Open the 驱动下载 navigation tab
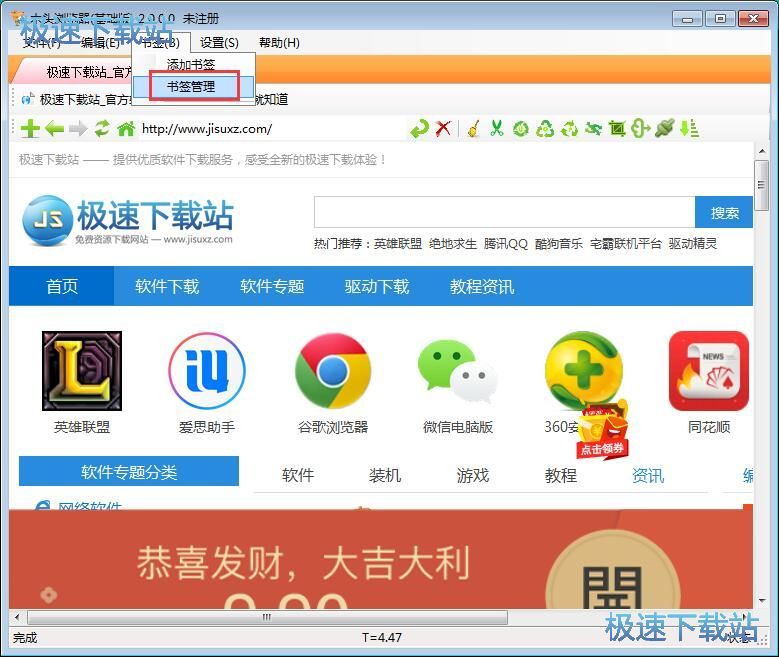Image resolution: width=779 pixels, height=657 pixels. 377,286
